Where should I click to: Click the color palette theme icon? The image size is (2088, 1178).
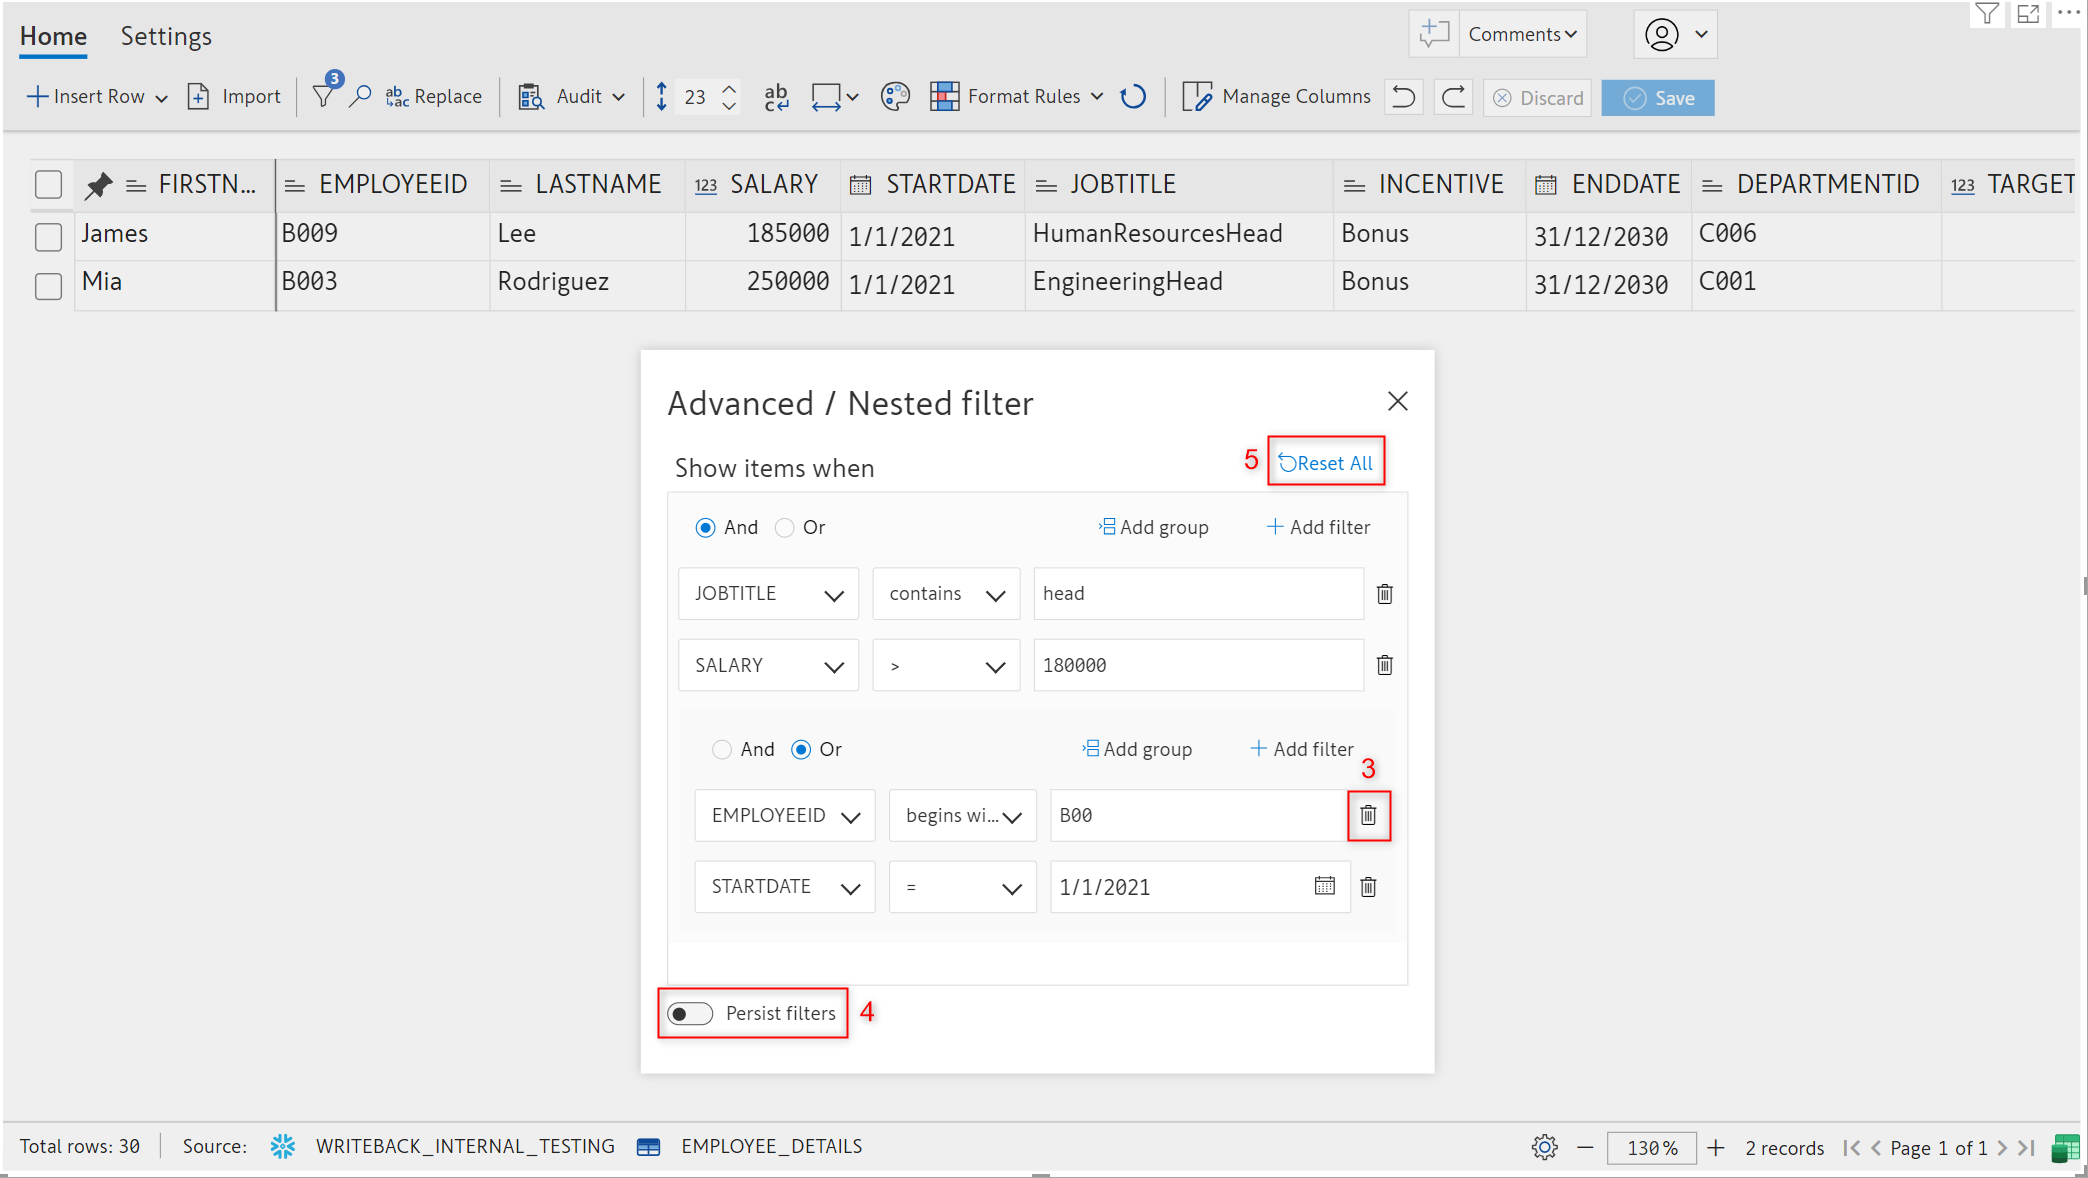[x=895, y=96]
